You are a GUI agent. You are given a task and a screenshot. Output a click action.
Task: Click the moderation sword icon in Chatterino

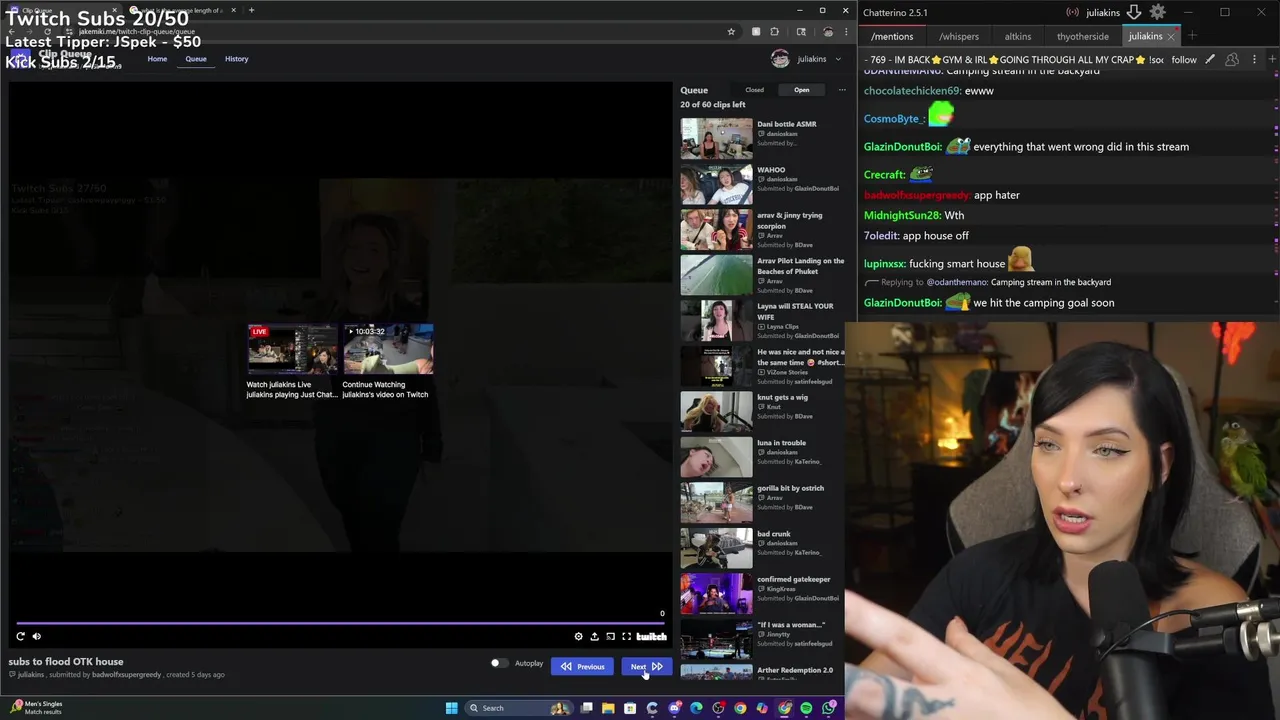coord(1210,60)
